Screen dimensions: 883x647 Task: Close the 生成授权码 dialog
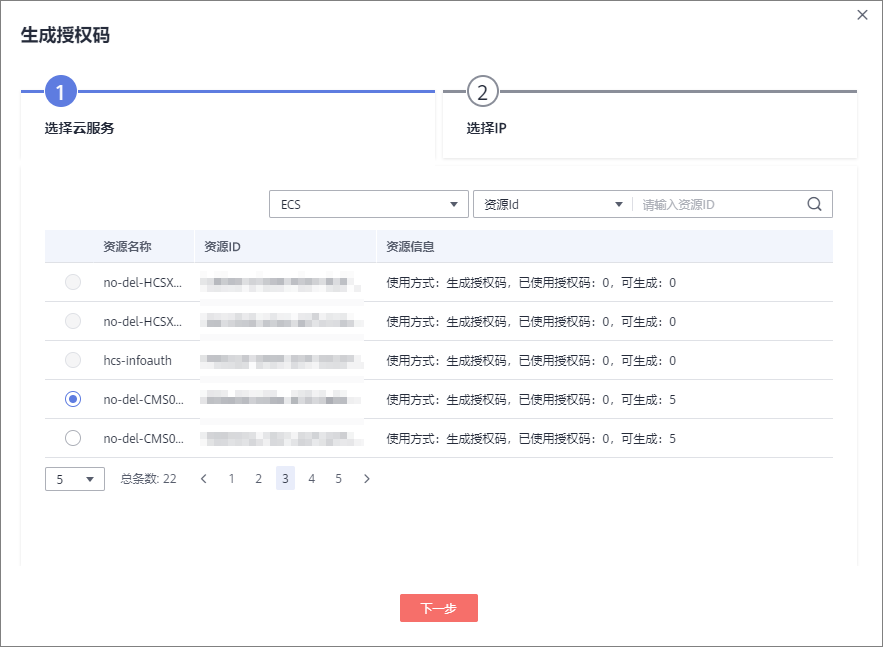(862, 15)
